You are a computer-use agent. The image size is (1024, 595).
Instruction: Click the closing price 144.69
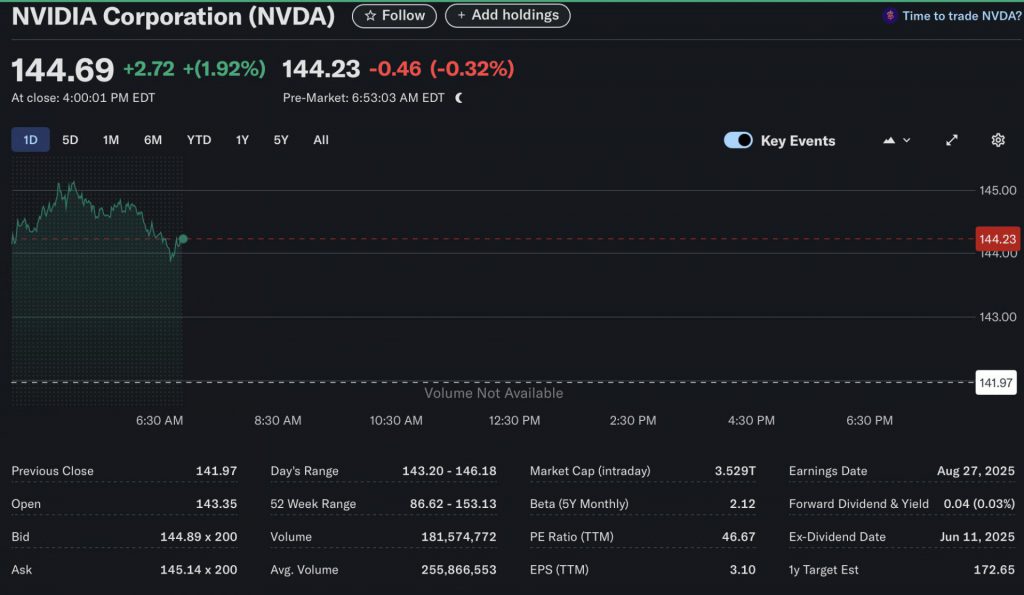(x=63, y=70)
